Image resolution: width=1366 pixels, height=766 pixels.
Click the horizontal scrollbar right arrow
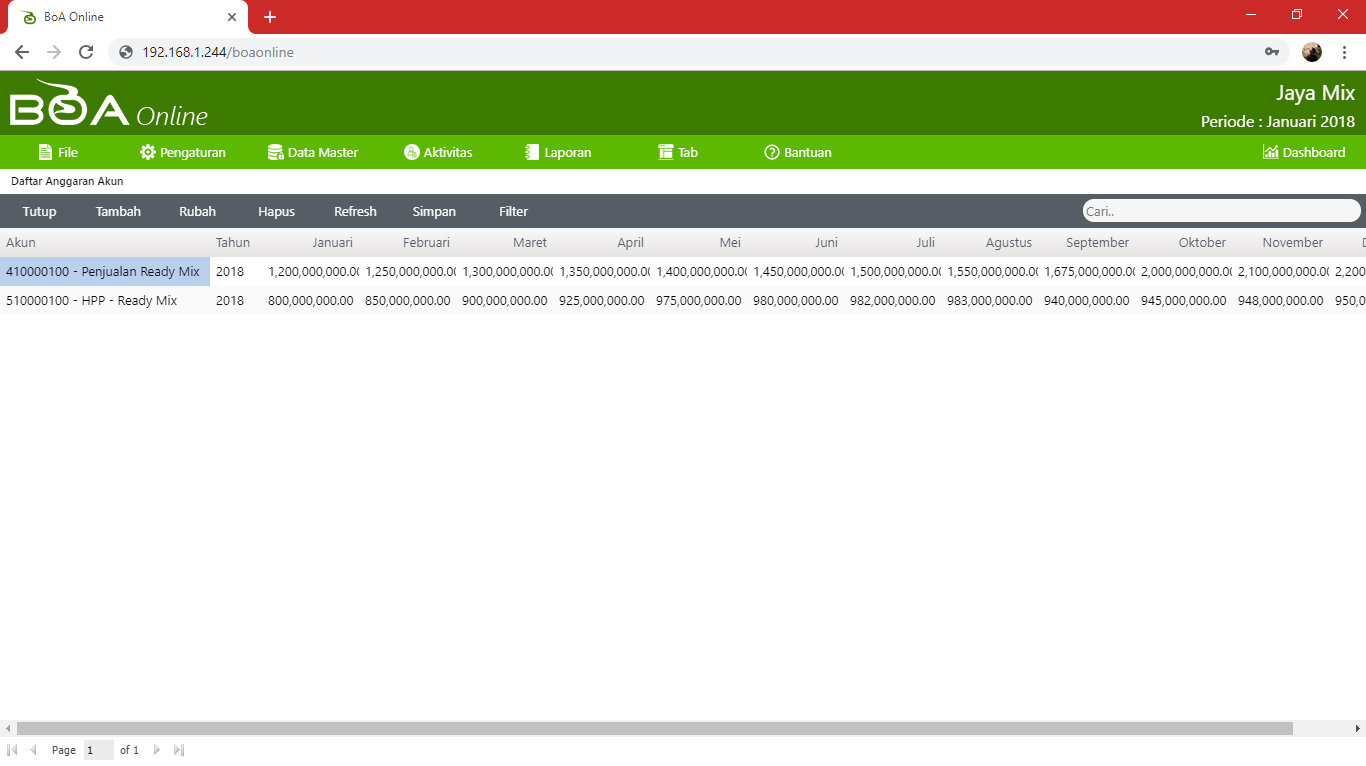(1357, 729)
